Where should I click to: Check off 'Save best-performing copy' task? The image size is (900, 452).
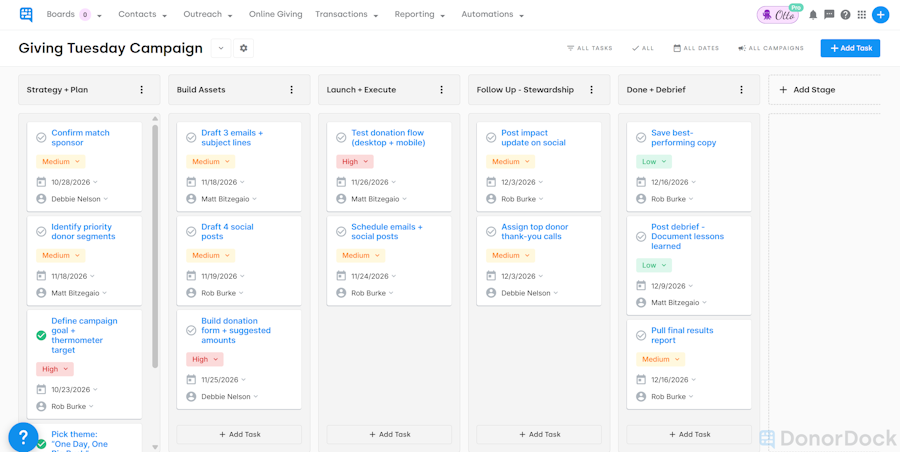(x=641, y=138)
